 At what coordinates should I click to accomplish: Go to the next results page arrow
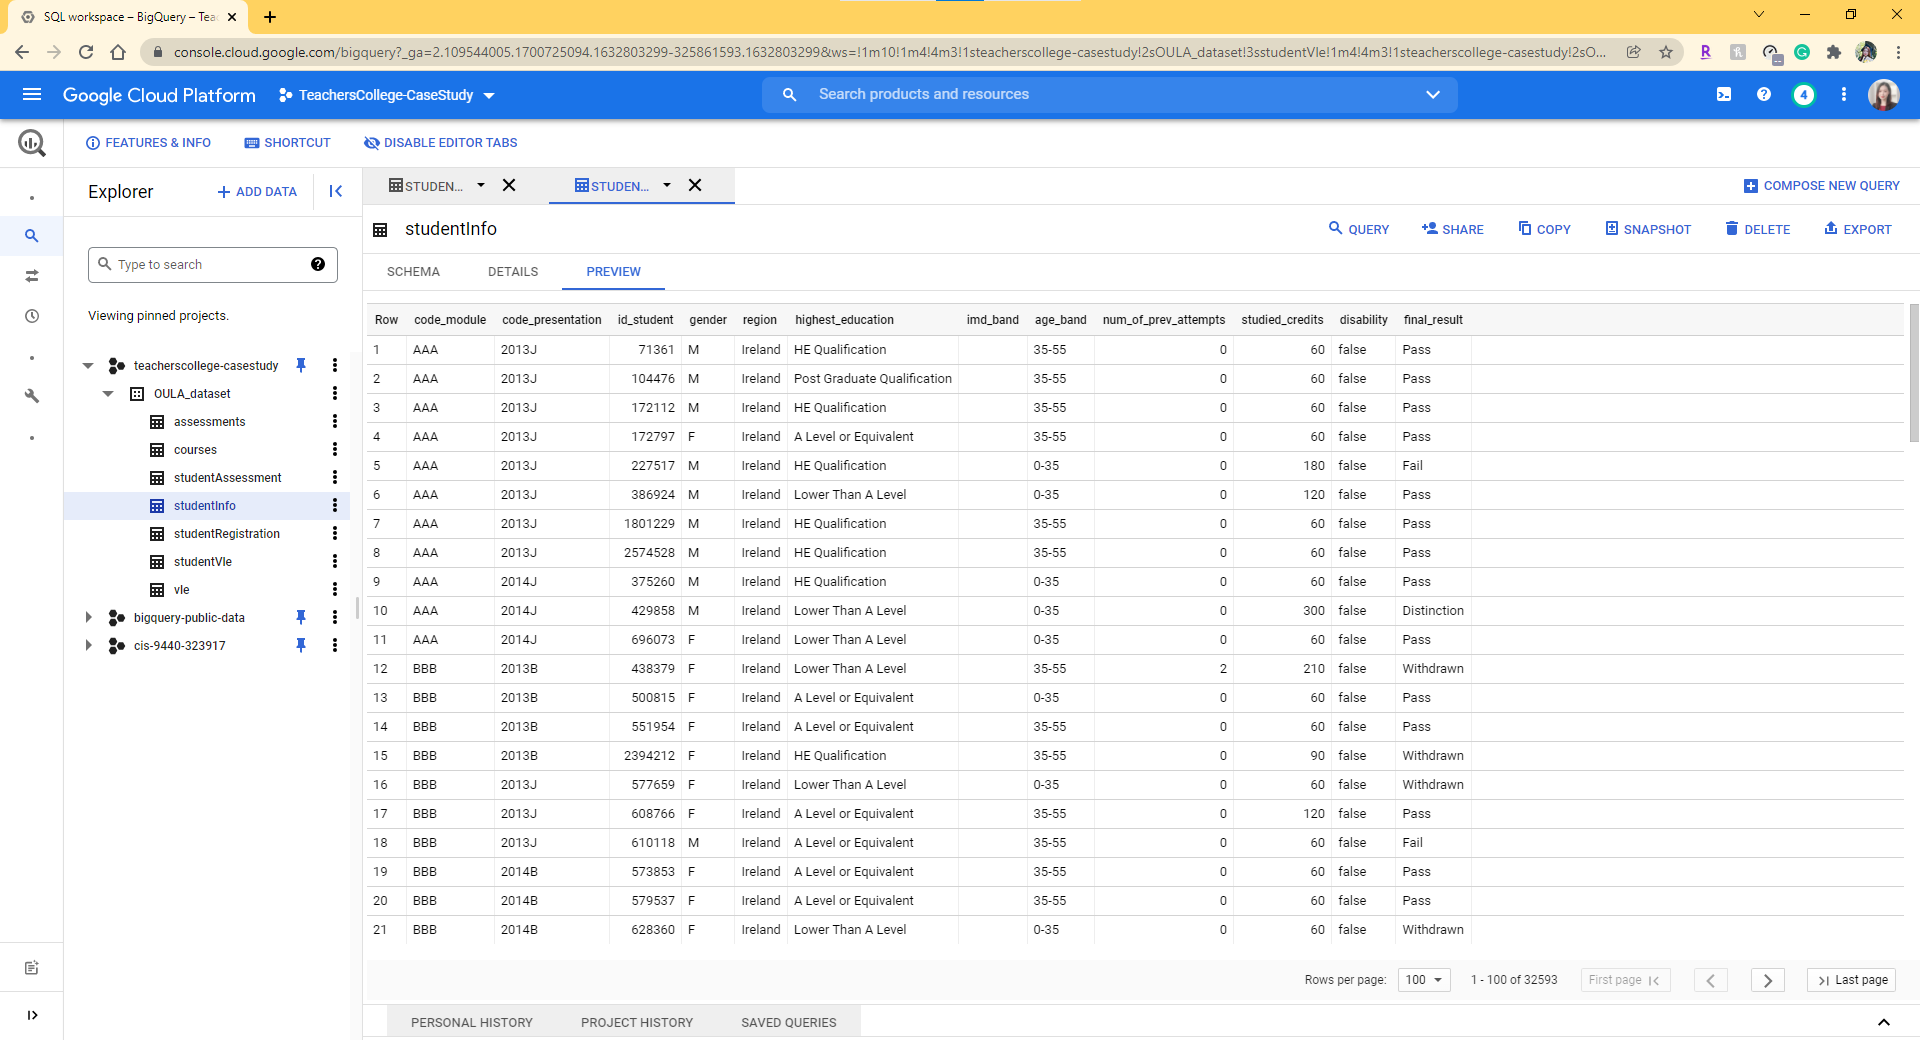point(1767,980)
